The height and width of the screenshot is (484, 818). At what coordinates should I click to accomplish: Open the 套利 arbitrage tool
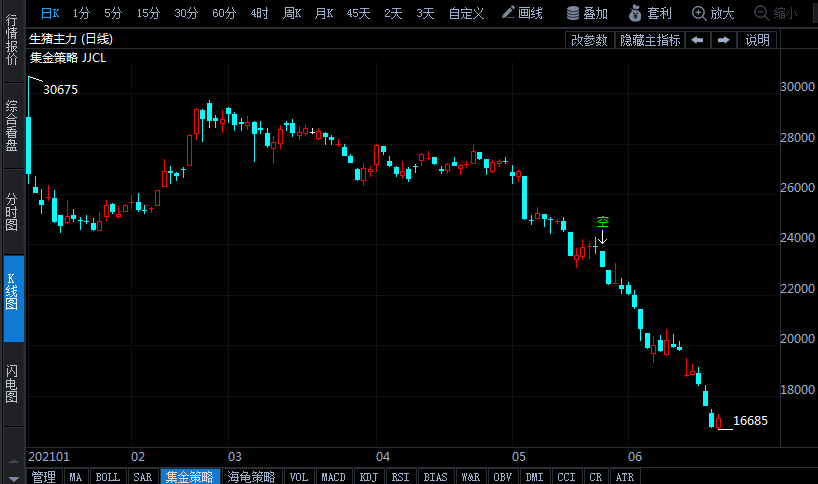650,14
